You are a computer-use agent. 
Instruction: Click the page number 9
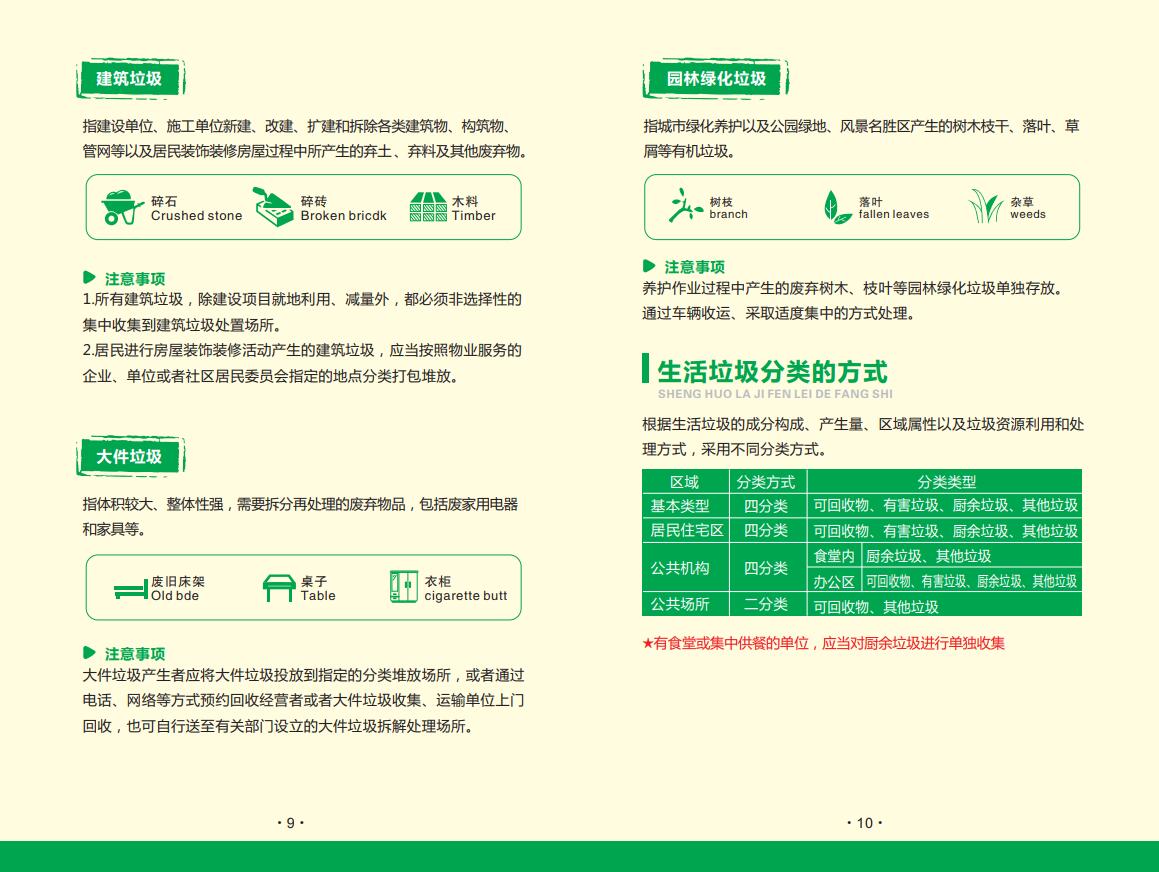pyautogui.click(x=290, y=822)
